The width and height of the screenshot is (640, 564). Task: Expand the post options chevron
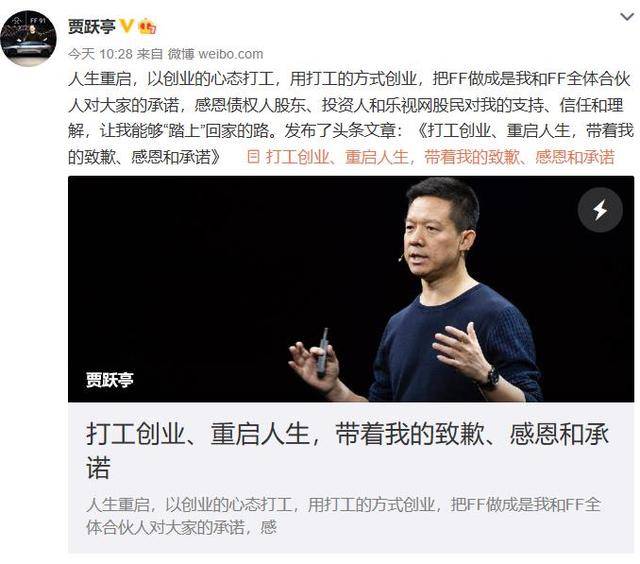627,17
